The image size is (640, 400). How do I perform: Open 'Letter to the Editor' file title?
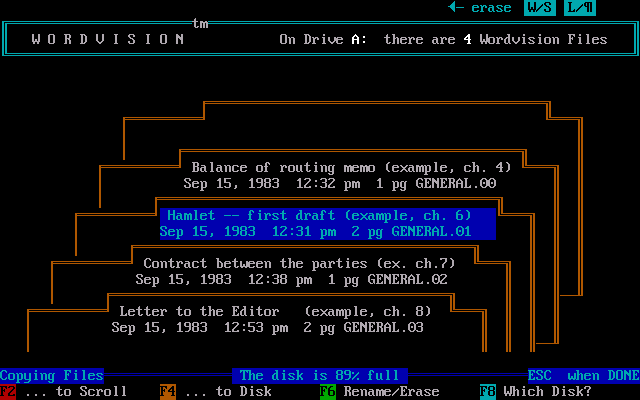click(276, 311)
